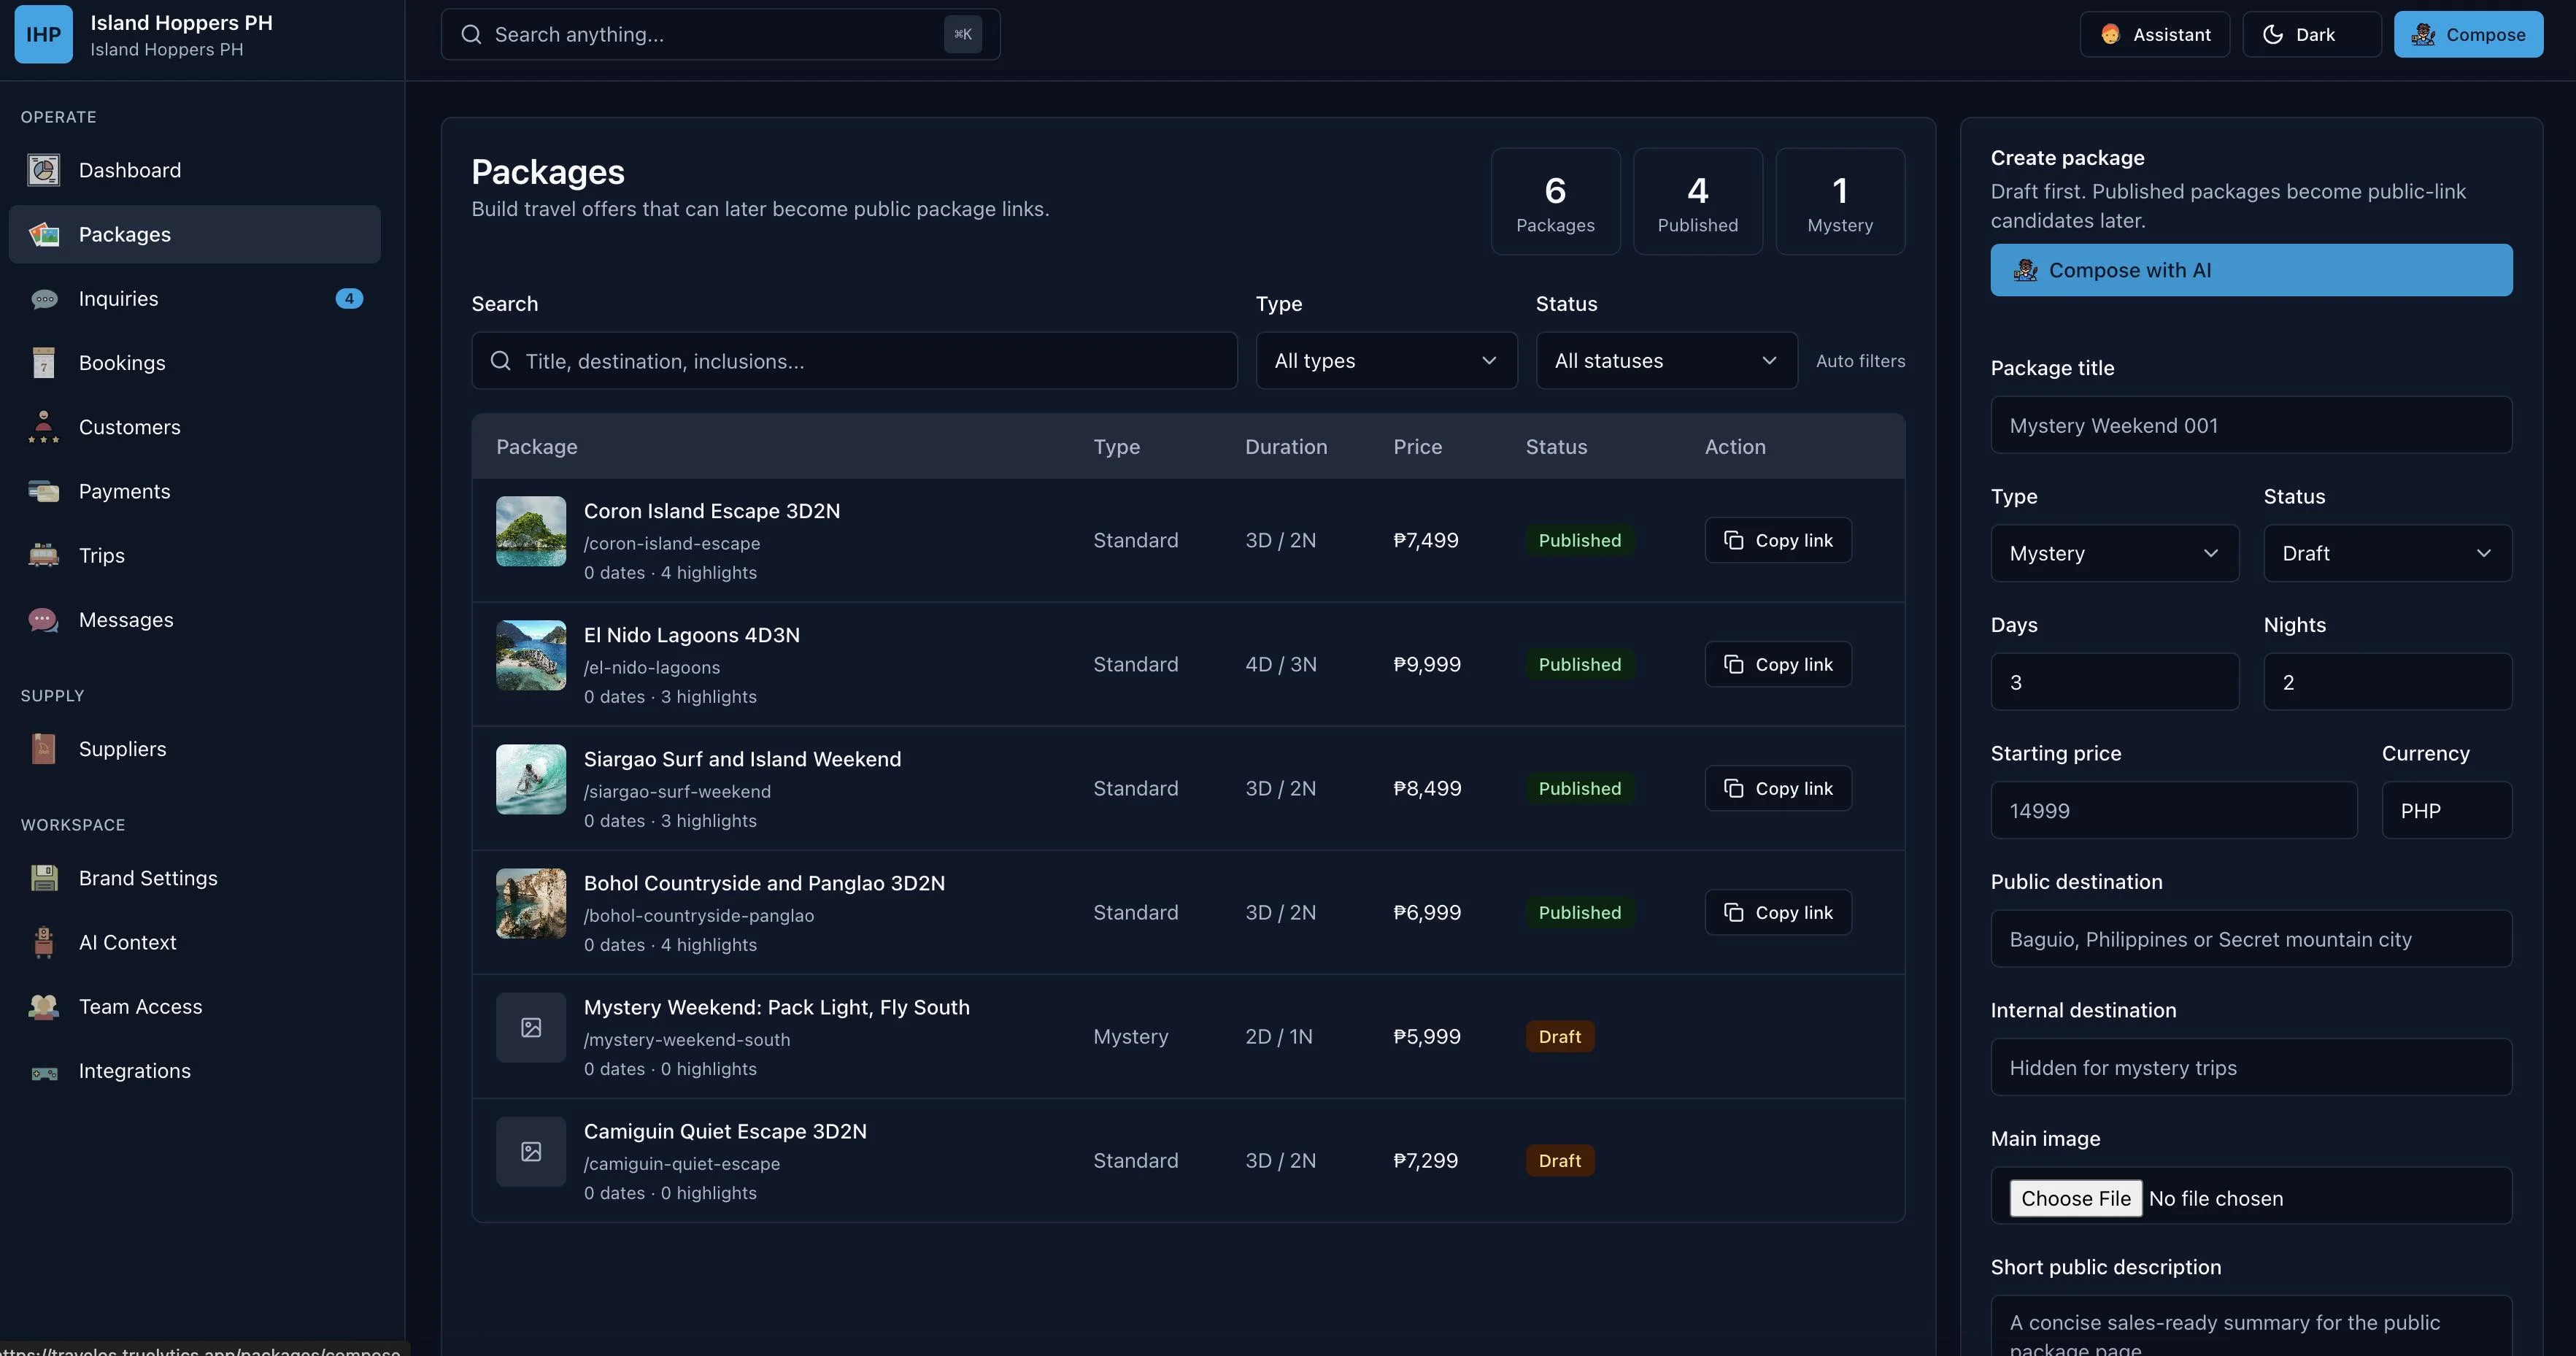Click the Siargao Surf thumbnail image
2576x1356 pixels.
coord(531,779)
